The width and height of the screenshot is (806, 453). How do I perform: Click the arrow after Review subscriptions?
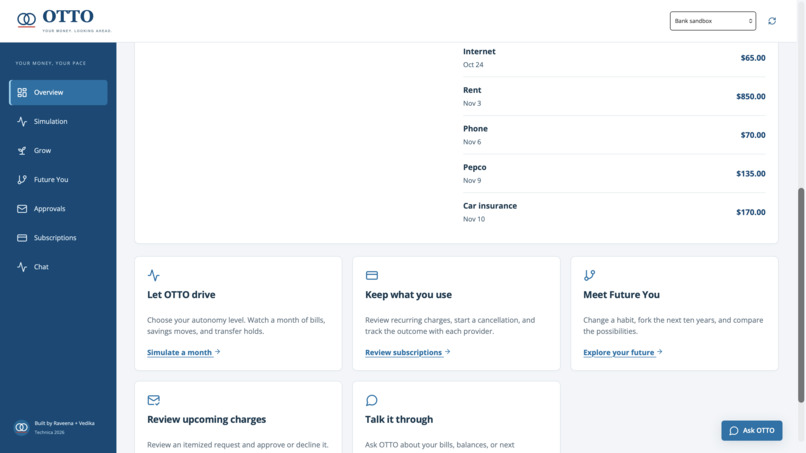(x=447, y=352)
